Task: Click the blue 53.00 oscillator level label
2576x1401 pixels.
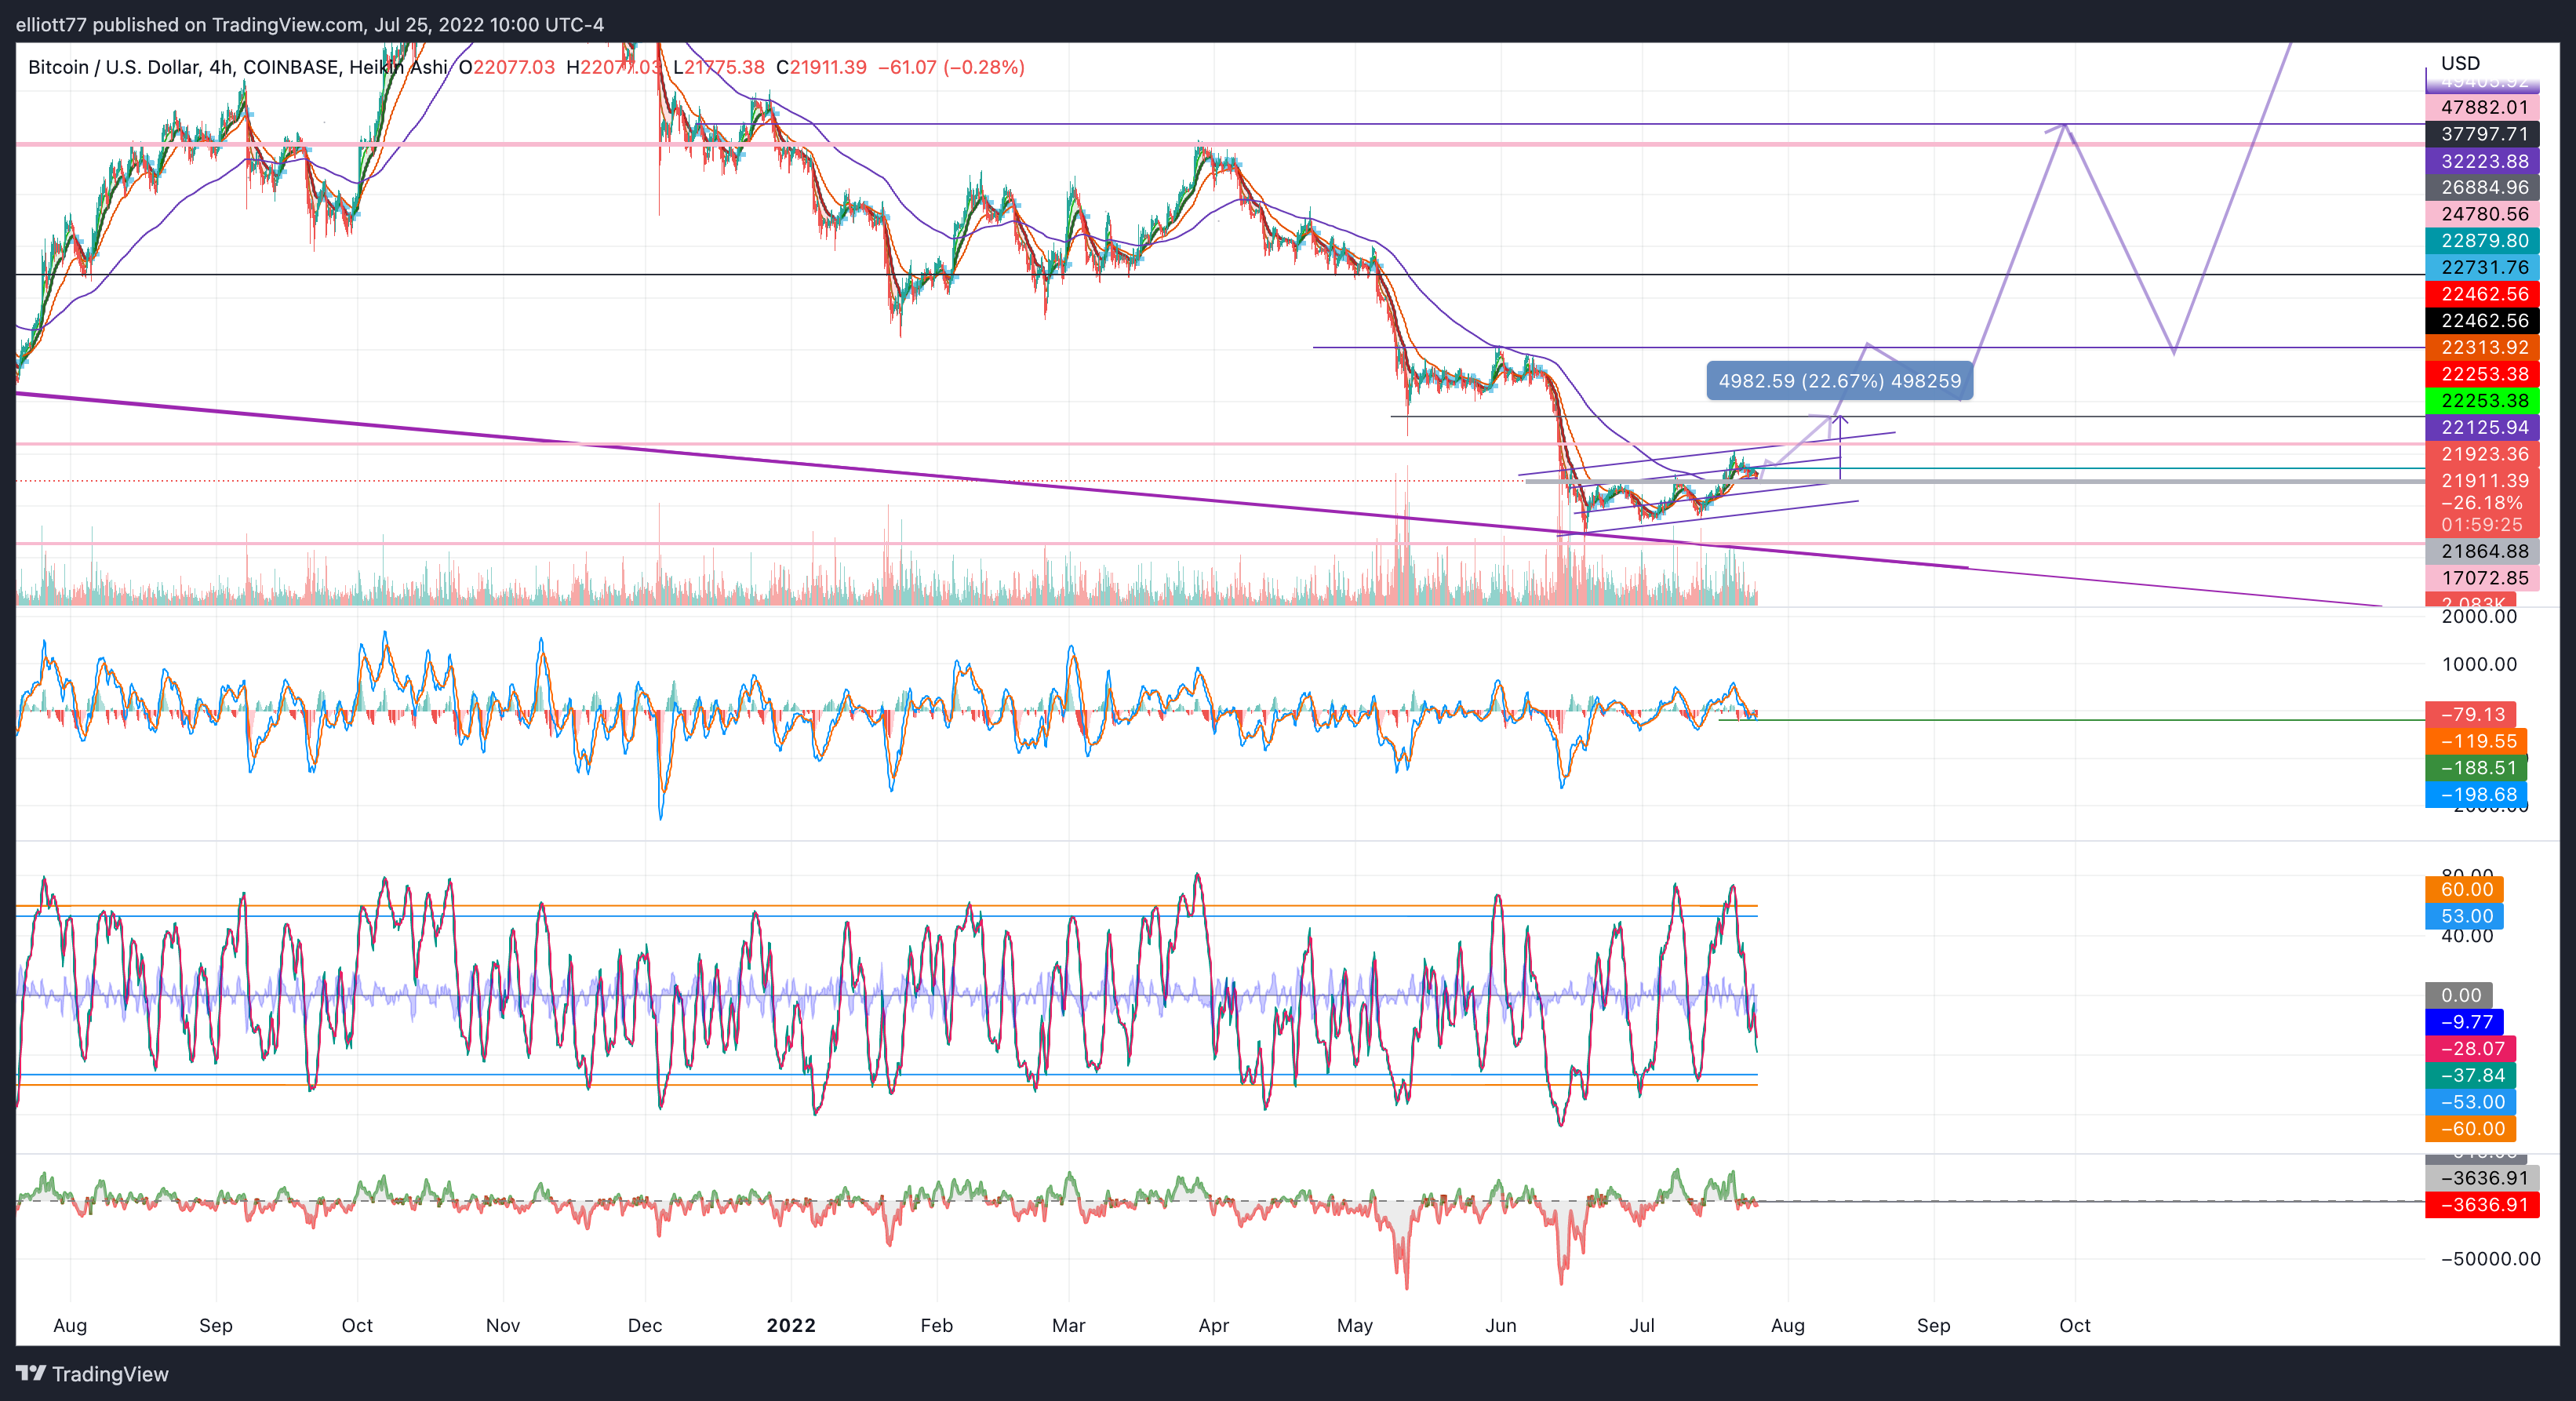Action: (2465, 916)
